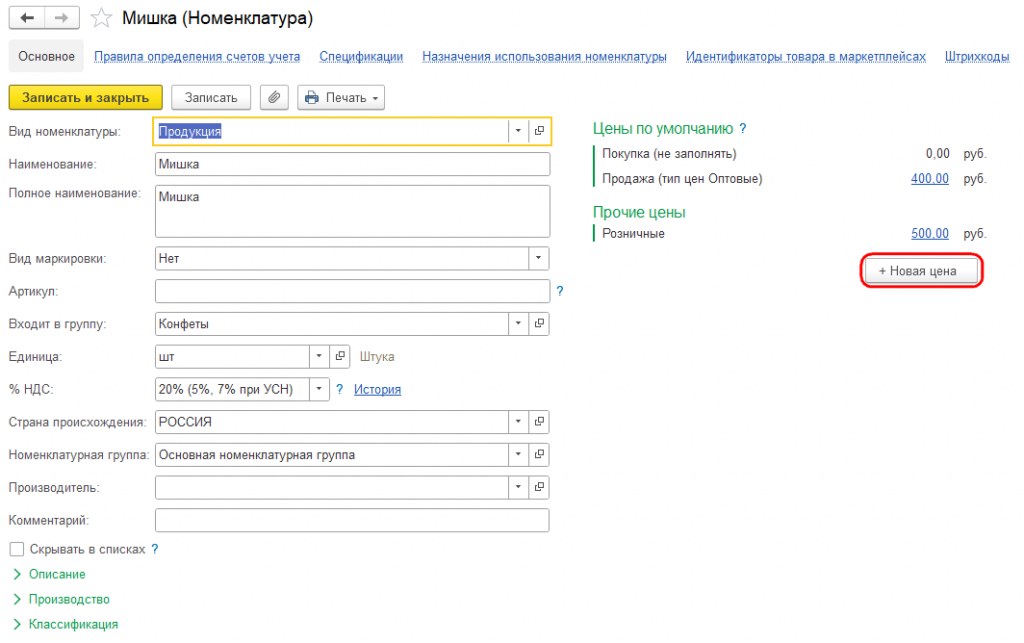Click the + Новая цена button
The width and height of the screenshot is (1024, 643).
click(x=921, y=271)
